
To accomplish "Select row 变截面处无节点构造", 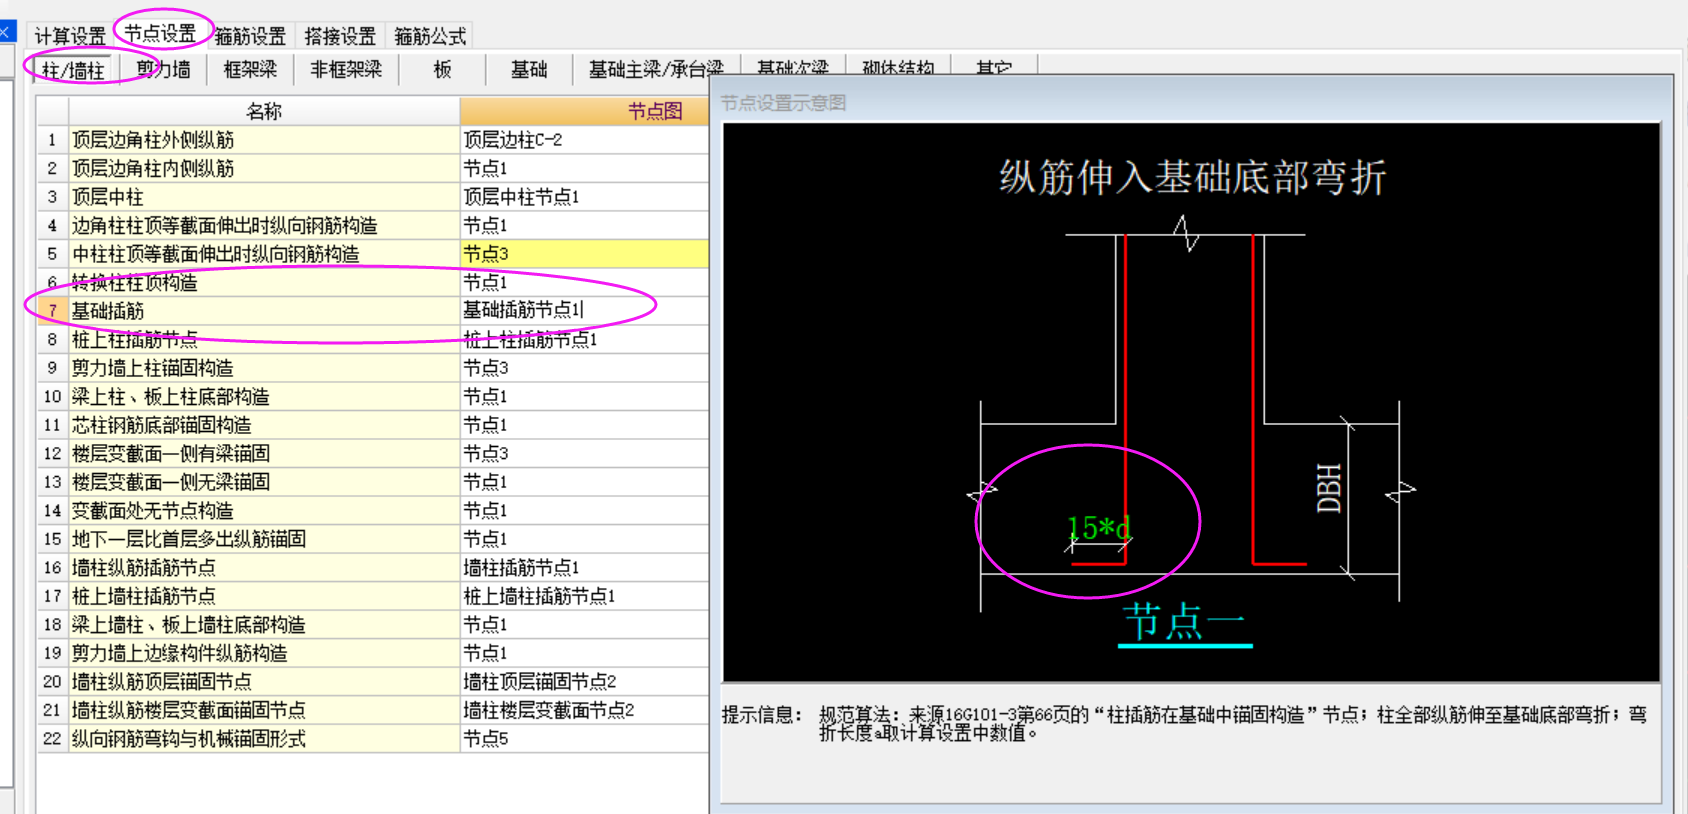I will pyautogui.click(x=264, y=510).
